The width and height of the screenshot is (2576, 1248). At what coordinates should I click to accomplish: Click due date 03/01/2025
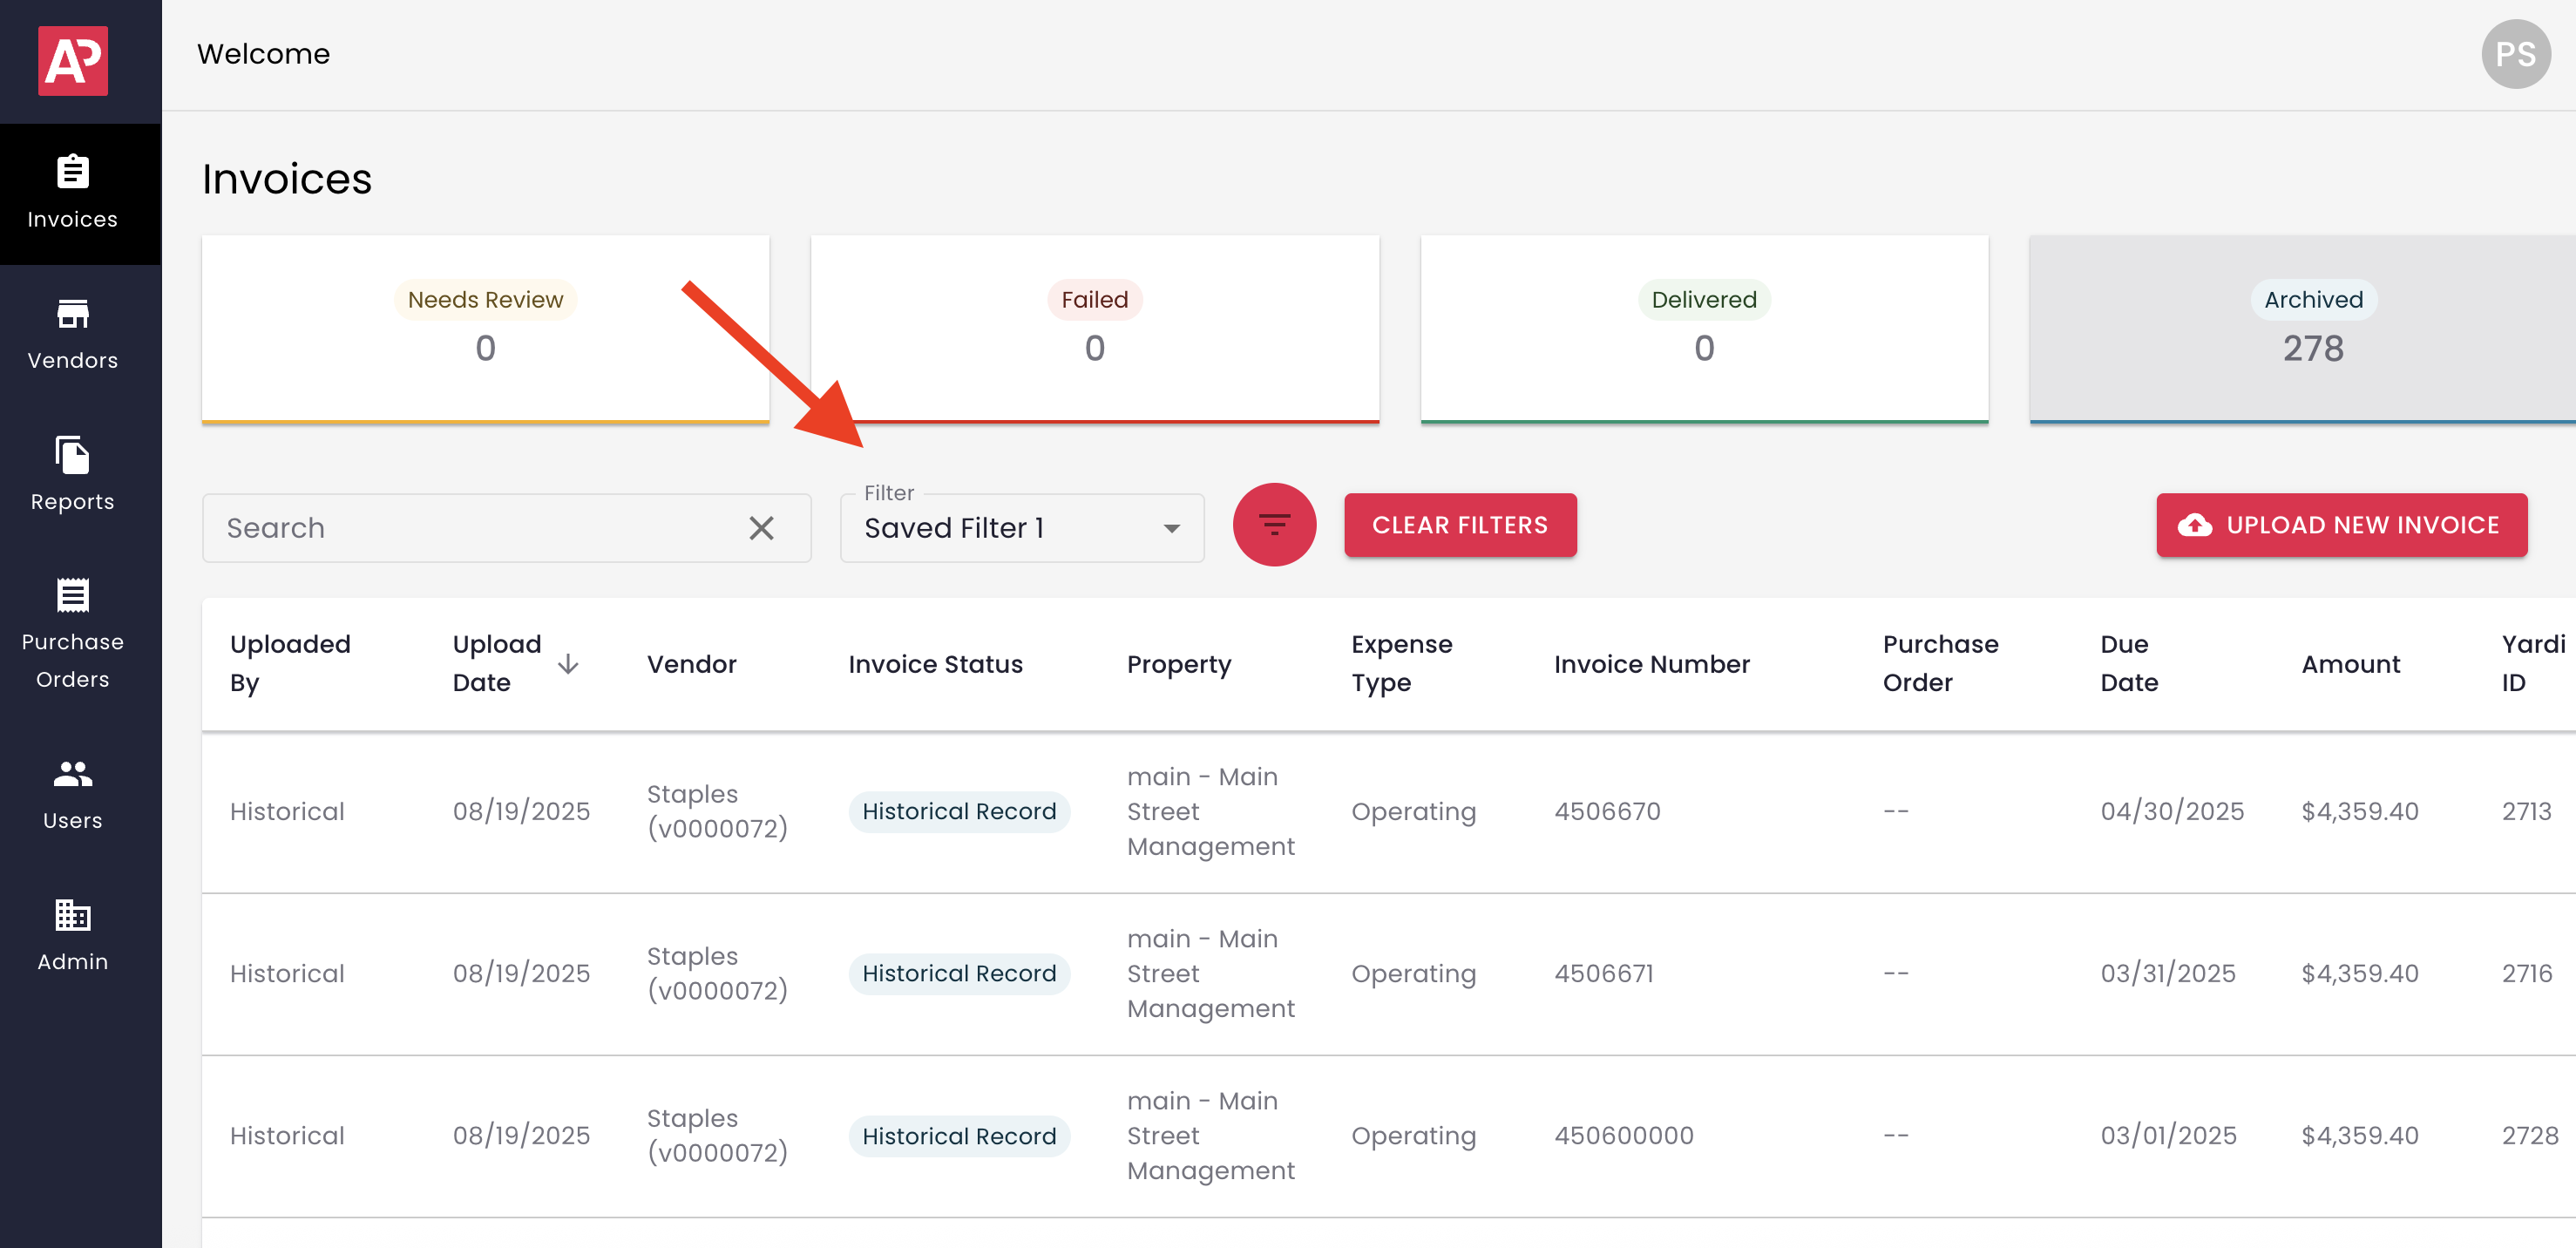2168,1135
